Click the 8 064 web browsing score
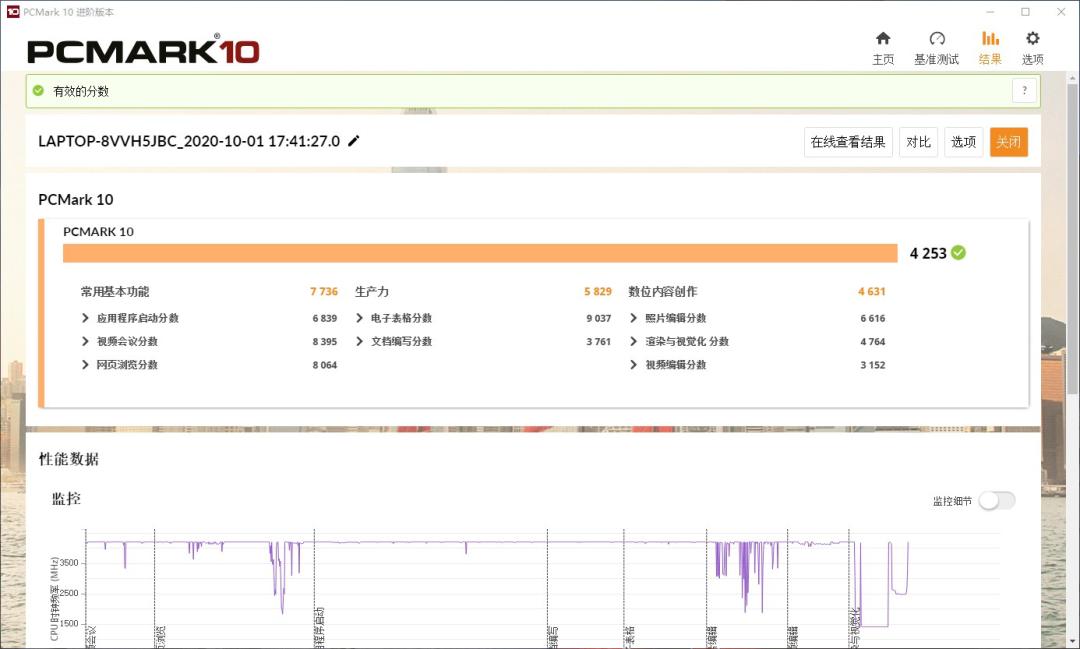Viewport: 1080px width, 649px height. coord(324,365)
